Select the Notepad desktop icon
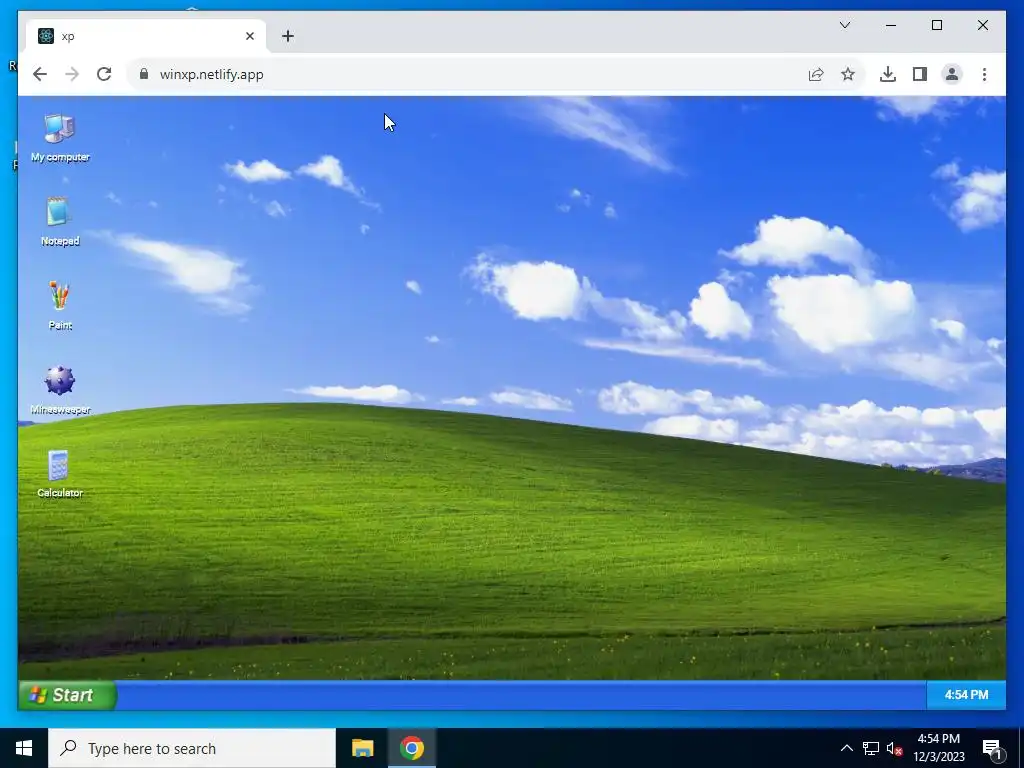Image resolution: width=1024 pixels, height=768 pixels. (59, 221)
